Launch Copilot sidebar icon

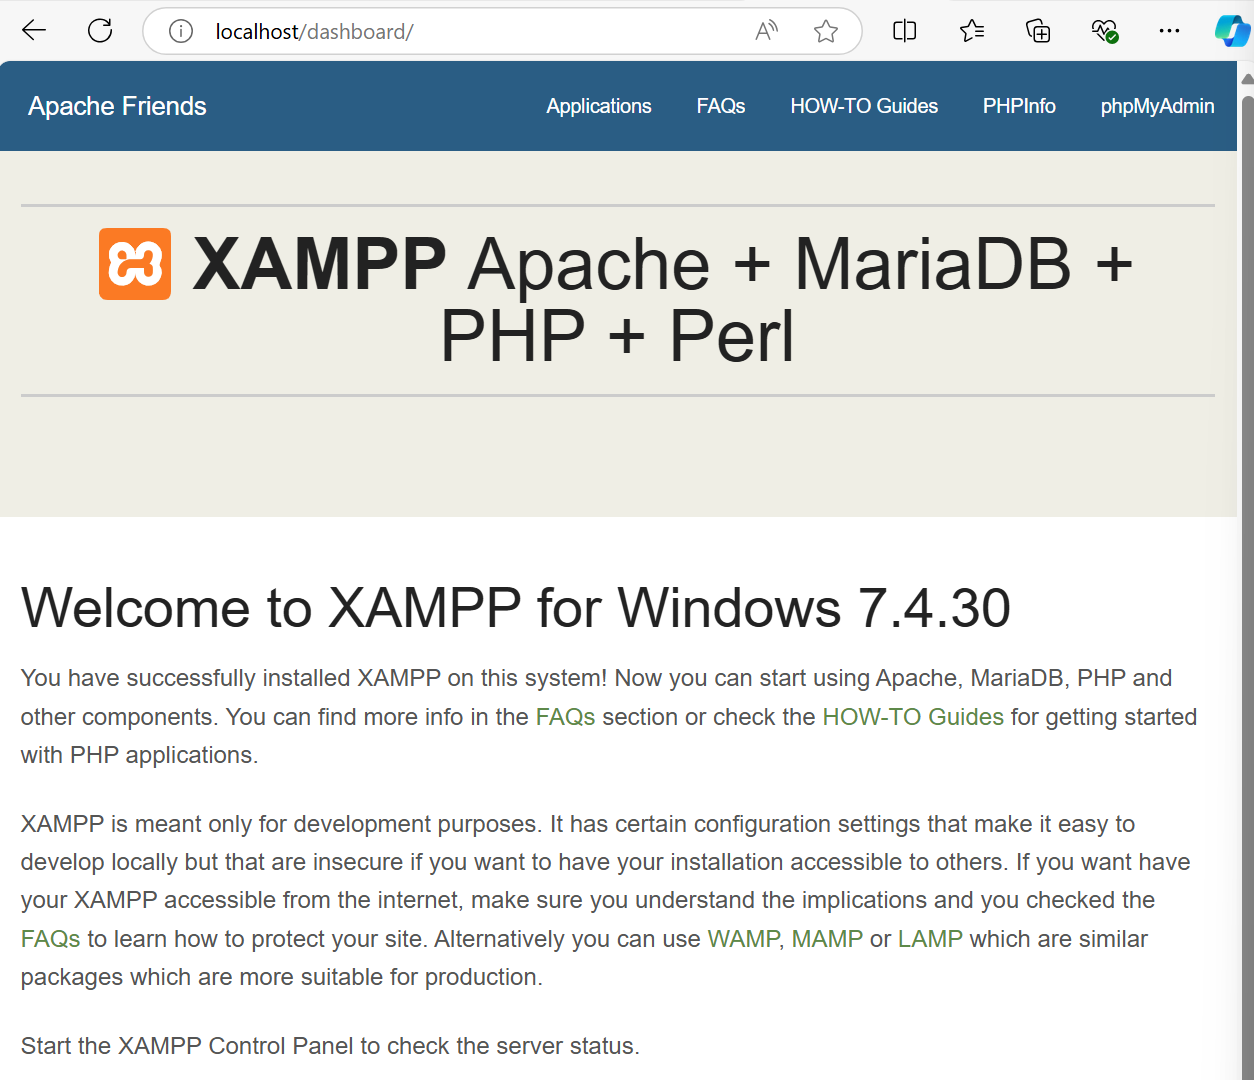point(1231,31)
